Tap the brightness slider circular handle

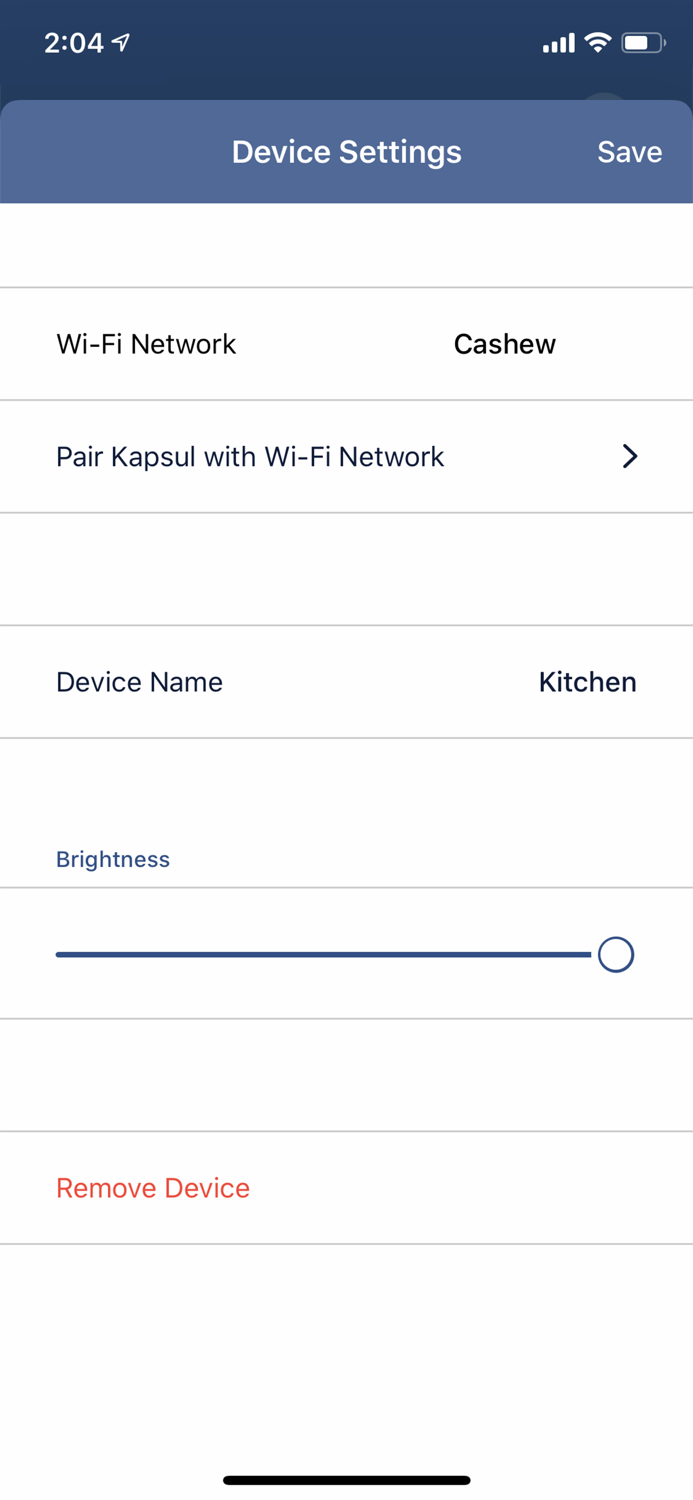click(615, 954)
